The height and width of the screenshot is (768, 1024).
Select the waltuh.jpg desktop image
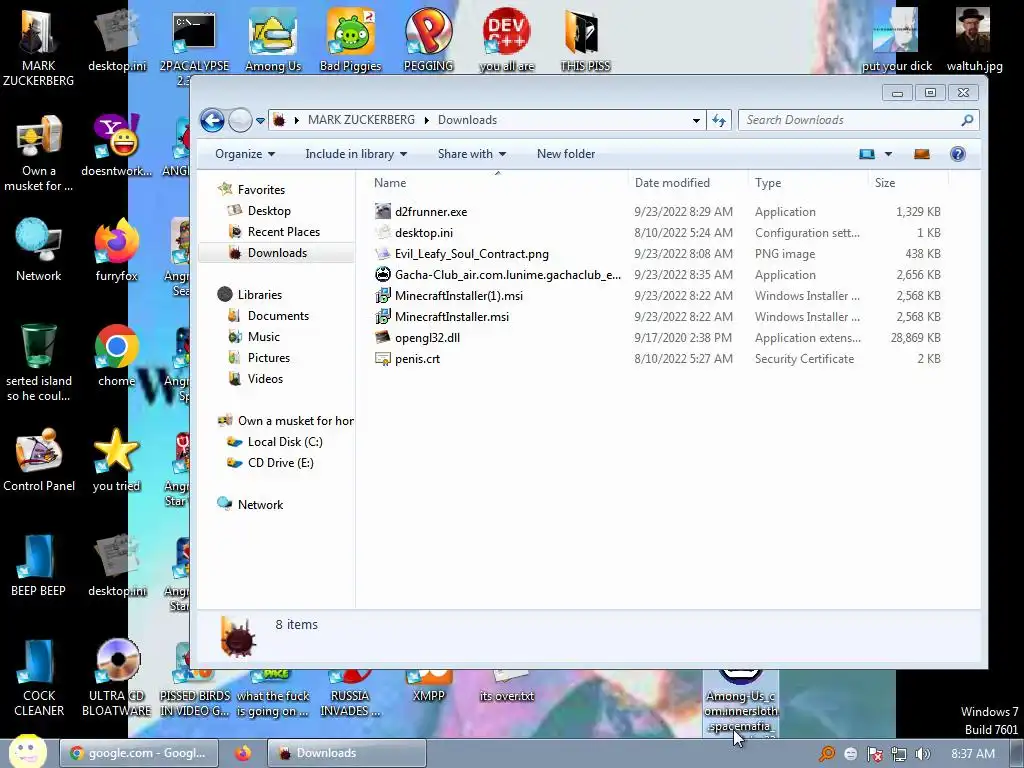[974, 40]
